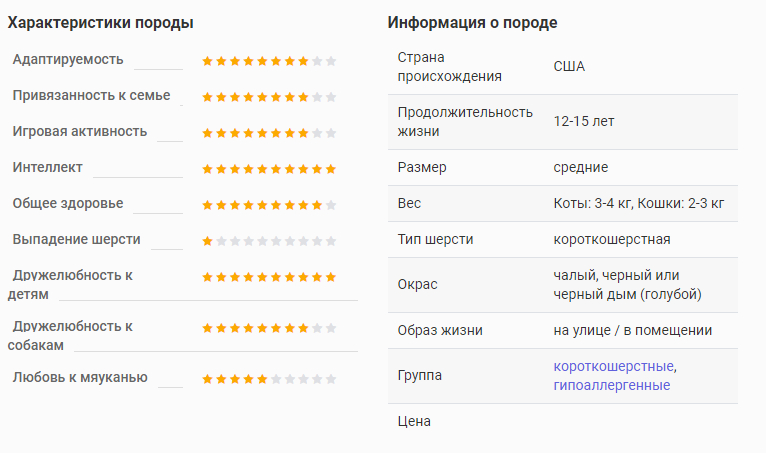Screen dimensions: 766x453
Task: Click the single star for Выпадение шерсти
Action: tap(208, 241)
